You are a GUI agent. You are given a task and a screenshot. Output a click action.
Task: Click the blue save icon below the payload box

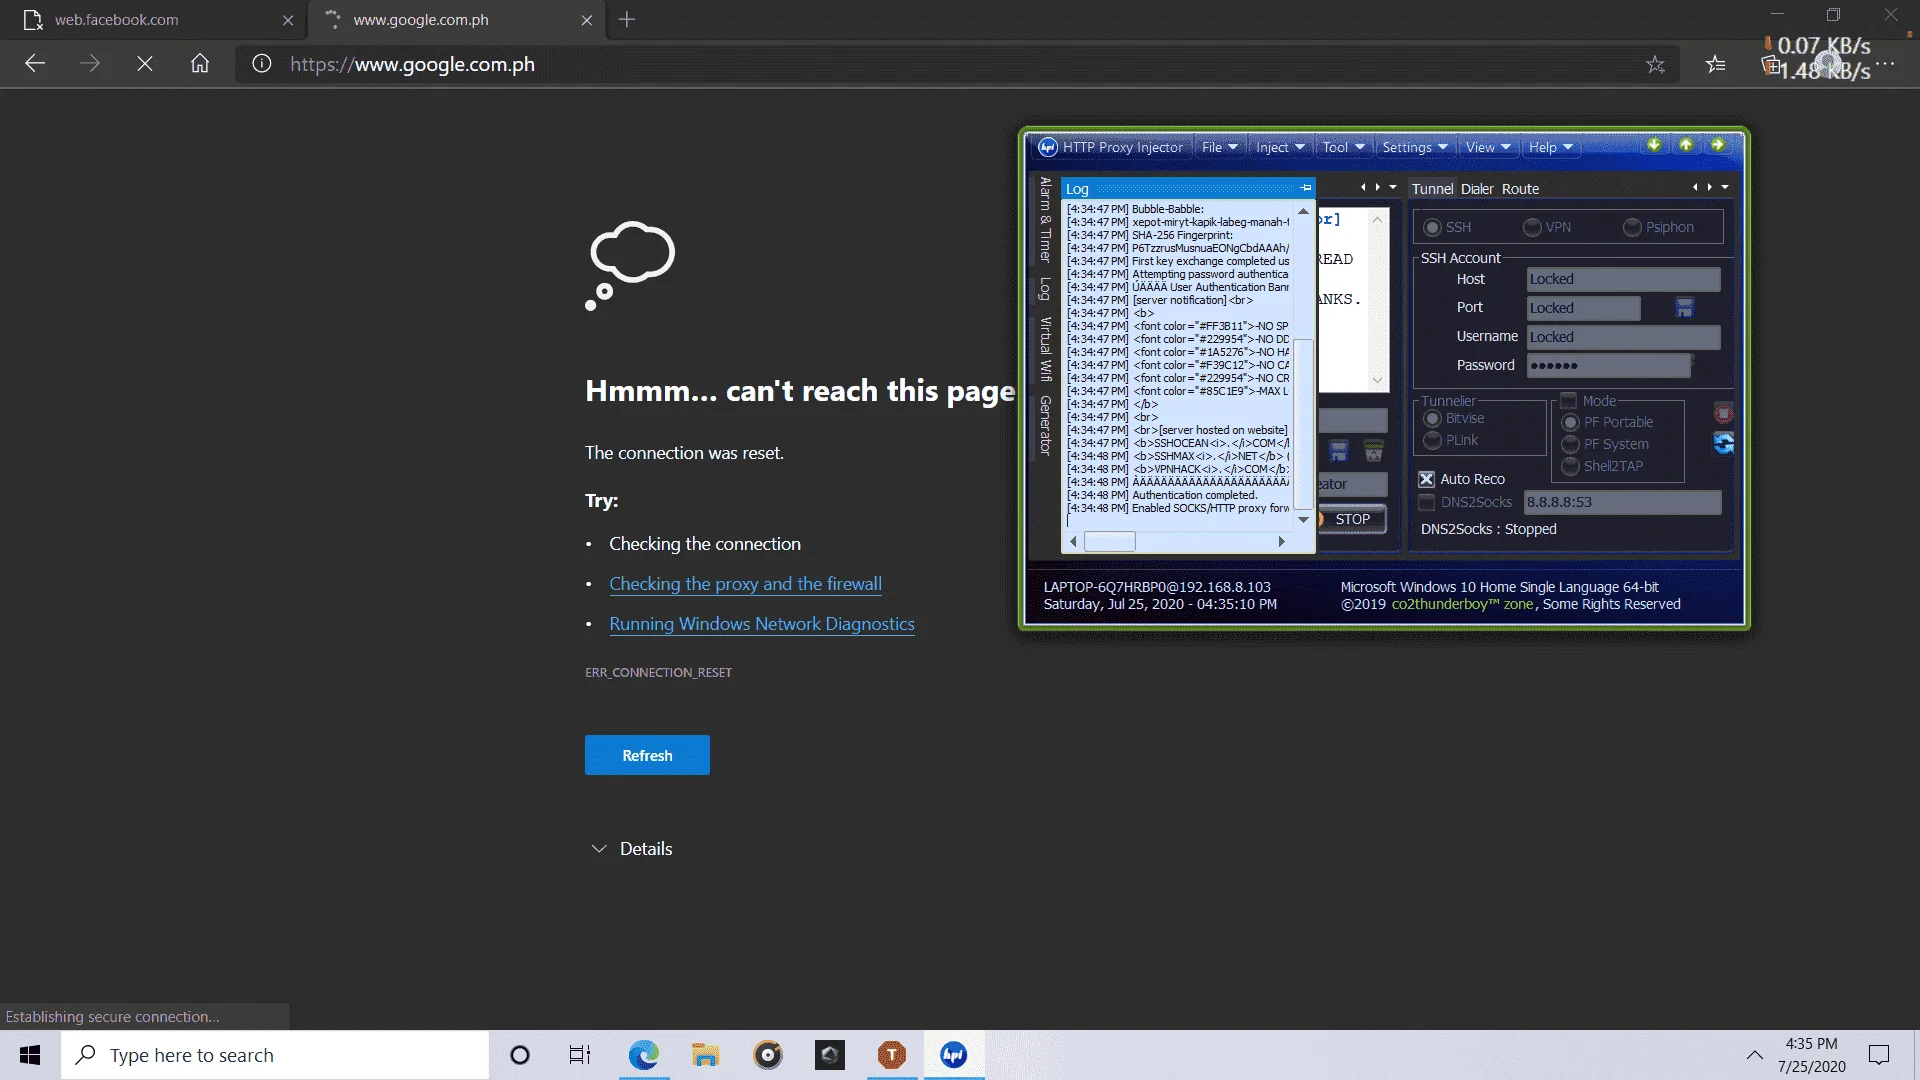[x=1339, y=451]
